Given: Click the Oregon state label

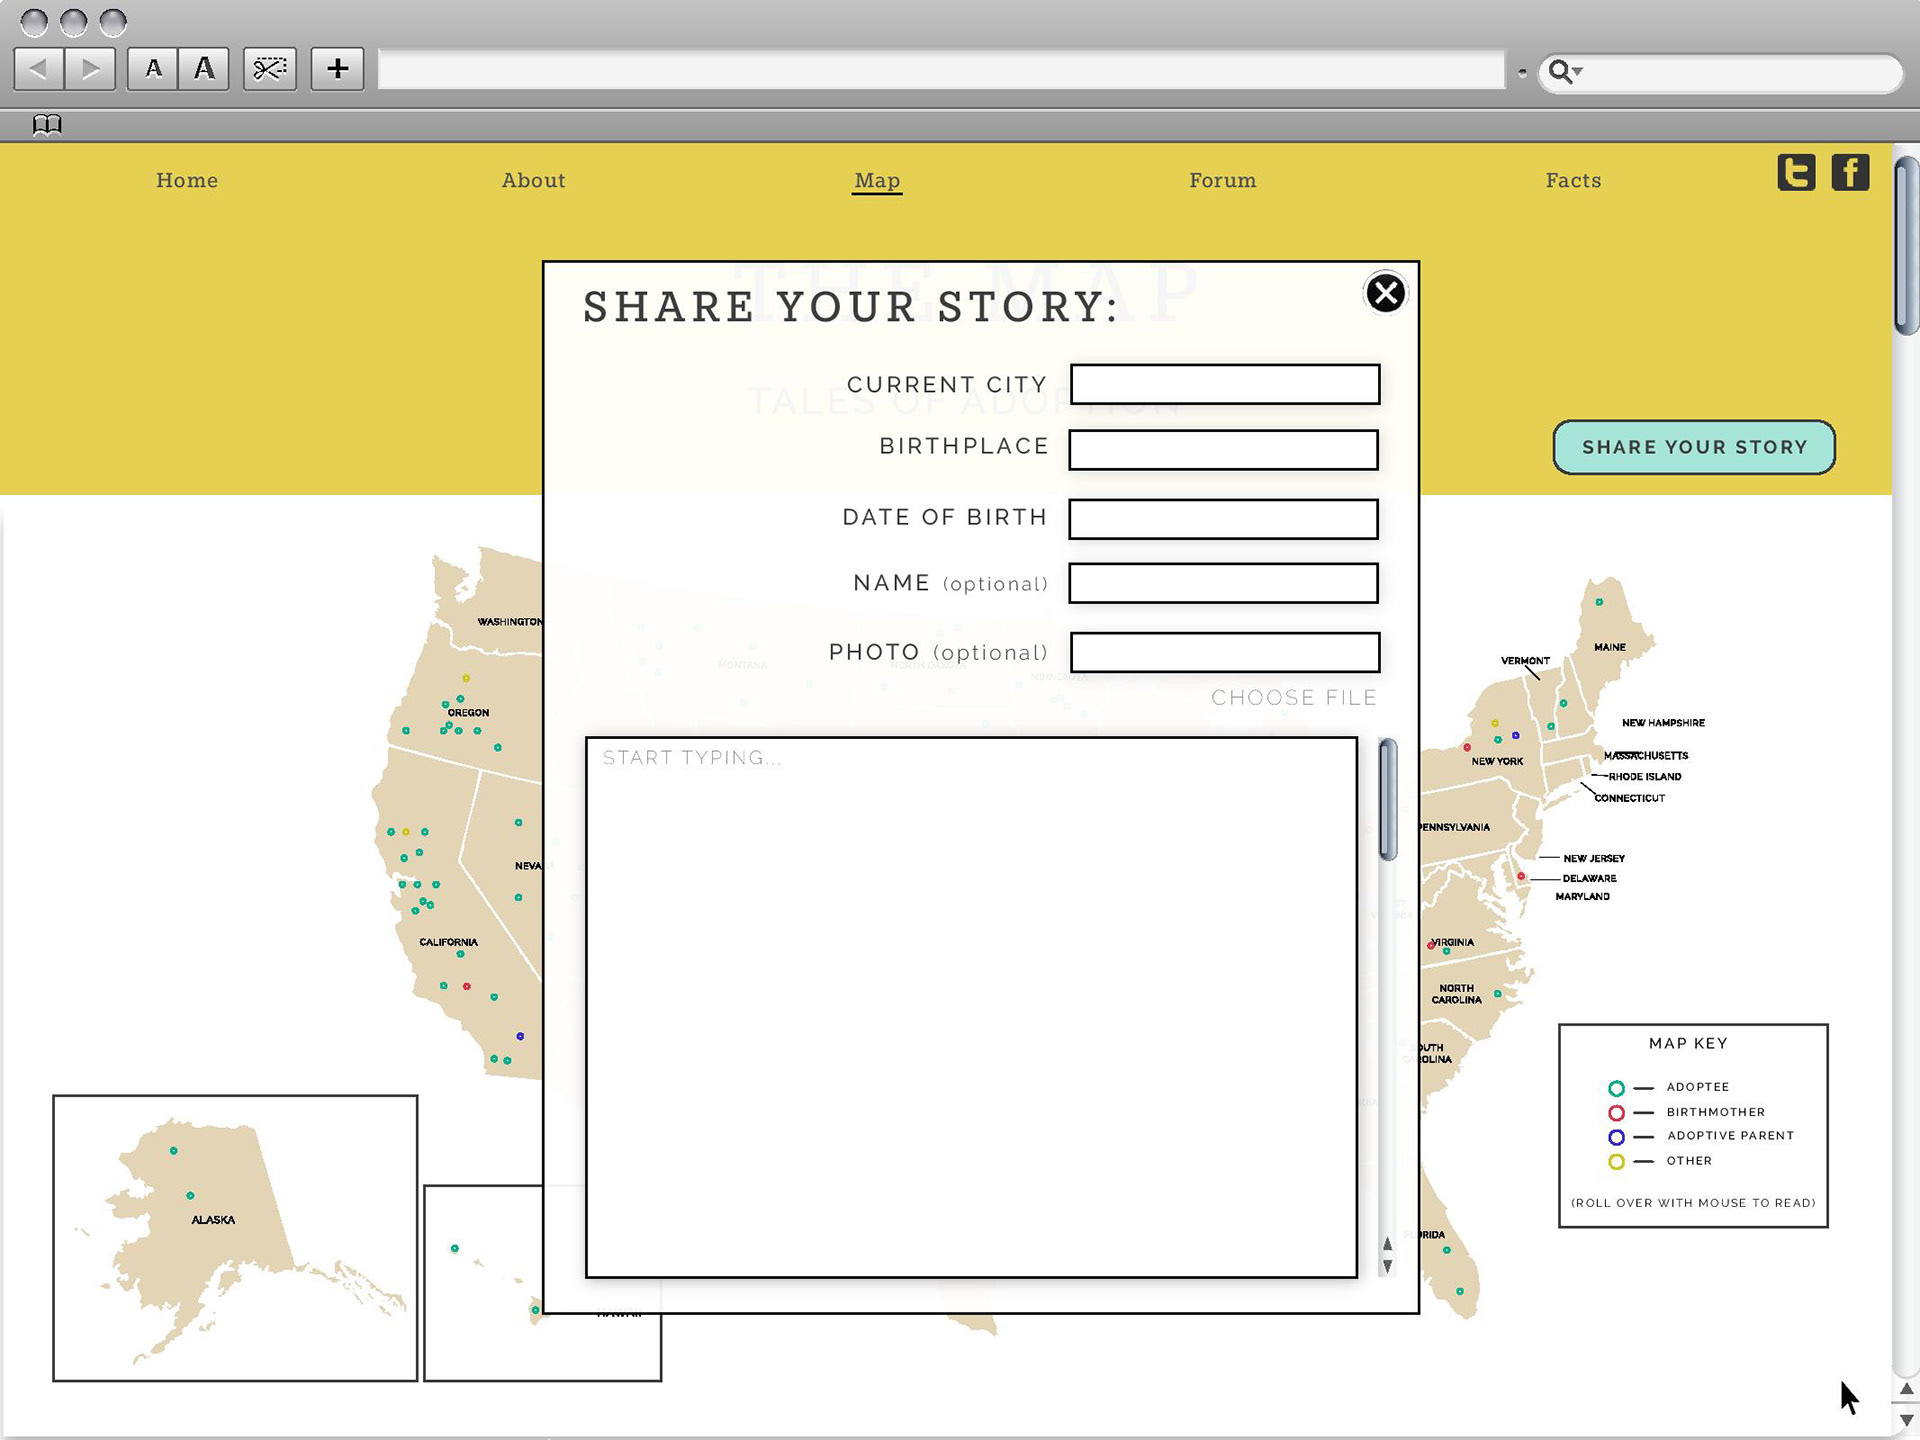Looking at the screenshot, I should (x=468, y=713).
